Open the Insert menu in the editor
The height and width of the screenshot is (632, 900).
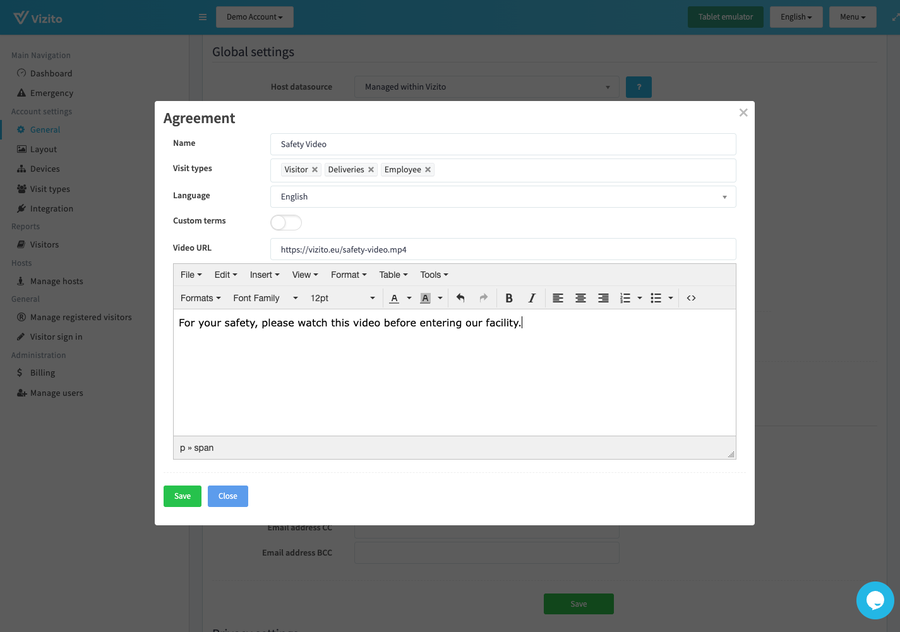coord(262,274)
